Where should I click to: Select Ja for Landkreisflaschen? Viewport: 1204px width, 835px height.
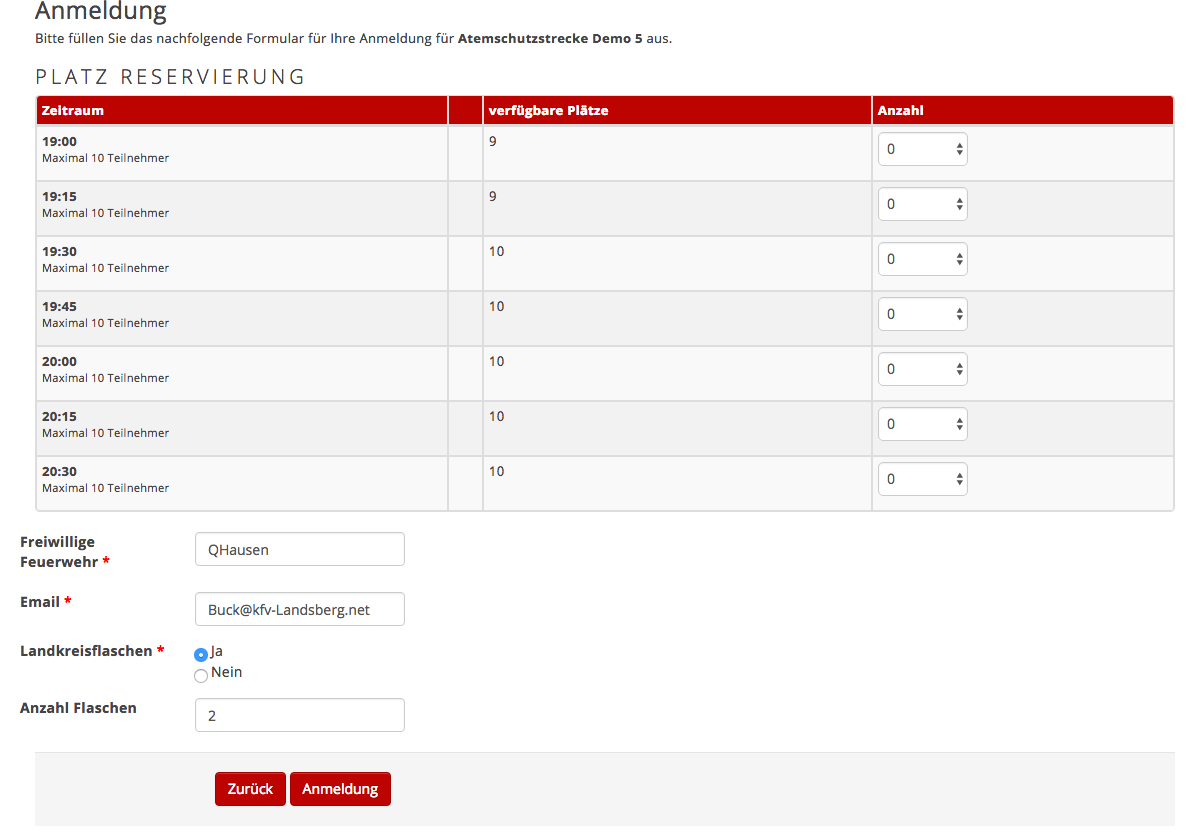201,654
